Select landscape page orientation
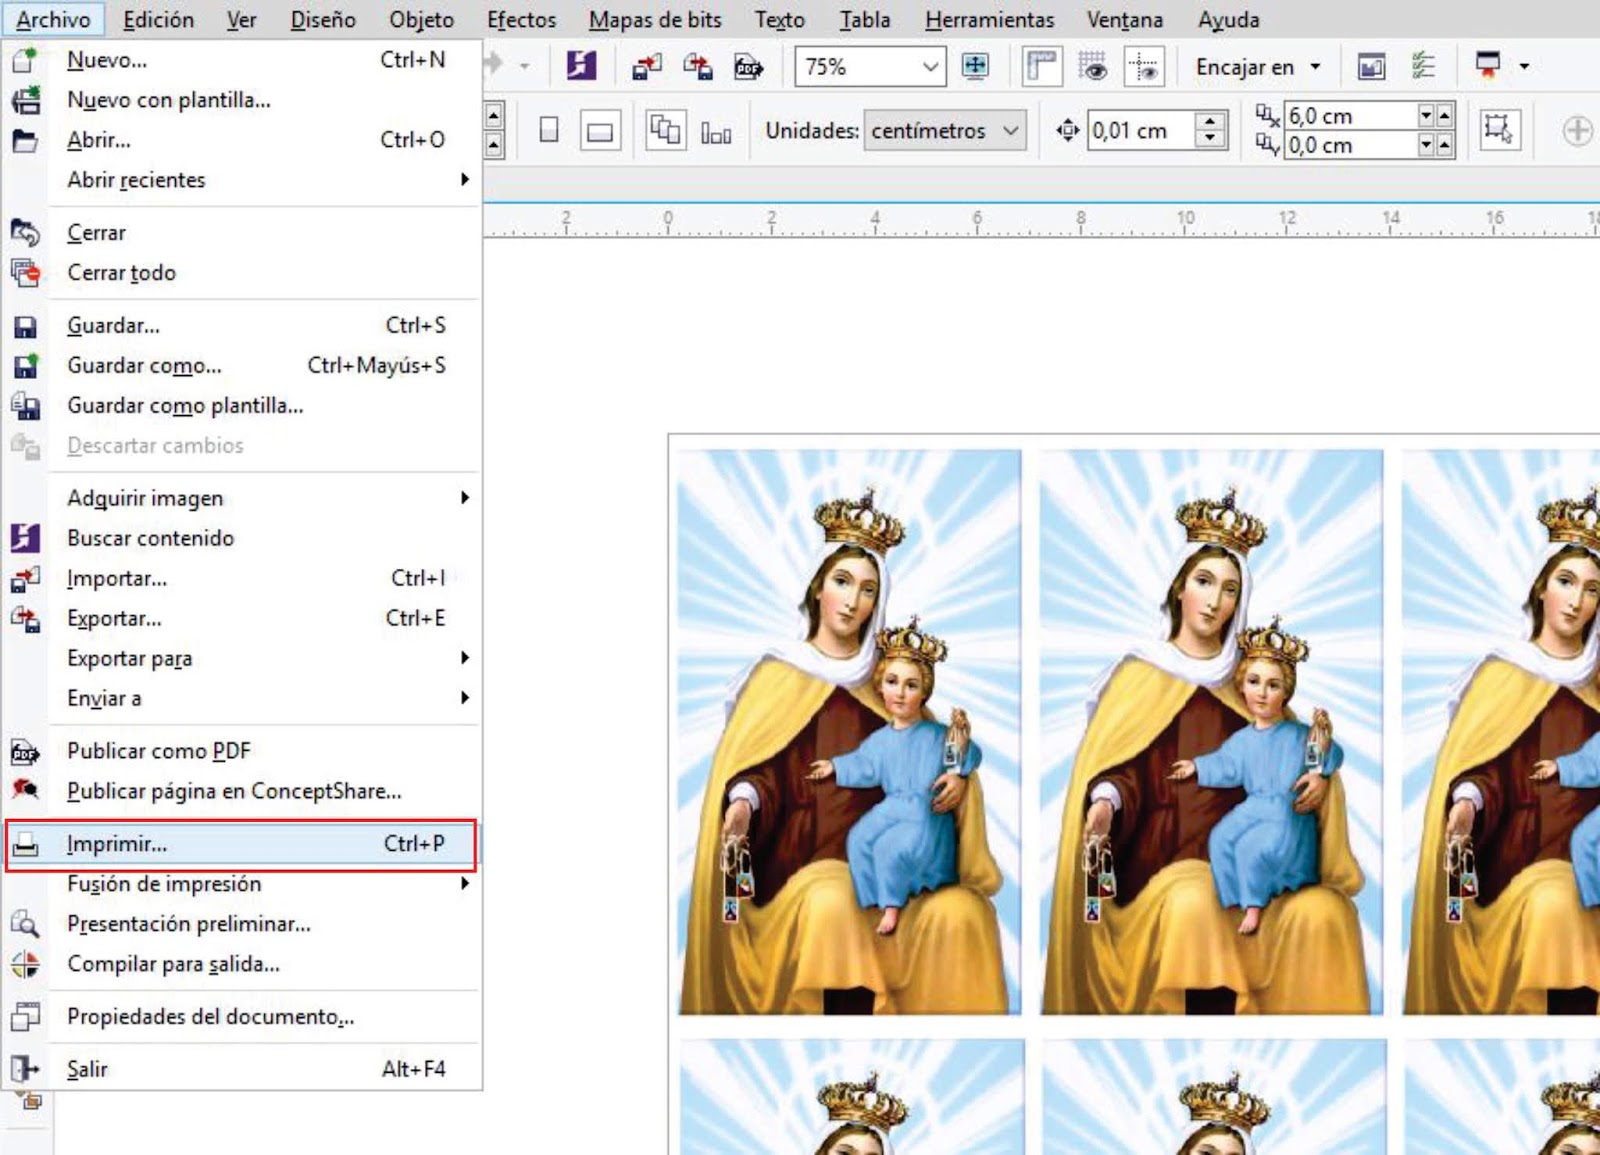1600x1155 pixels. 600,130
